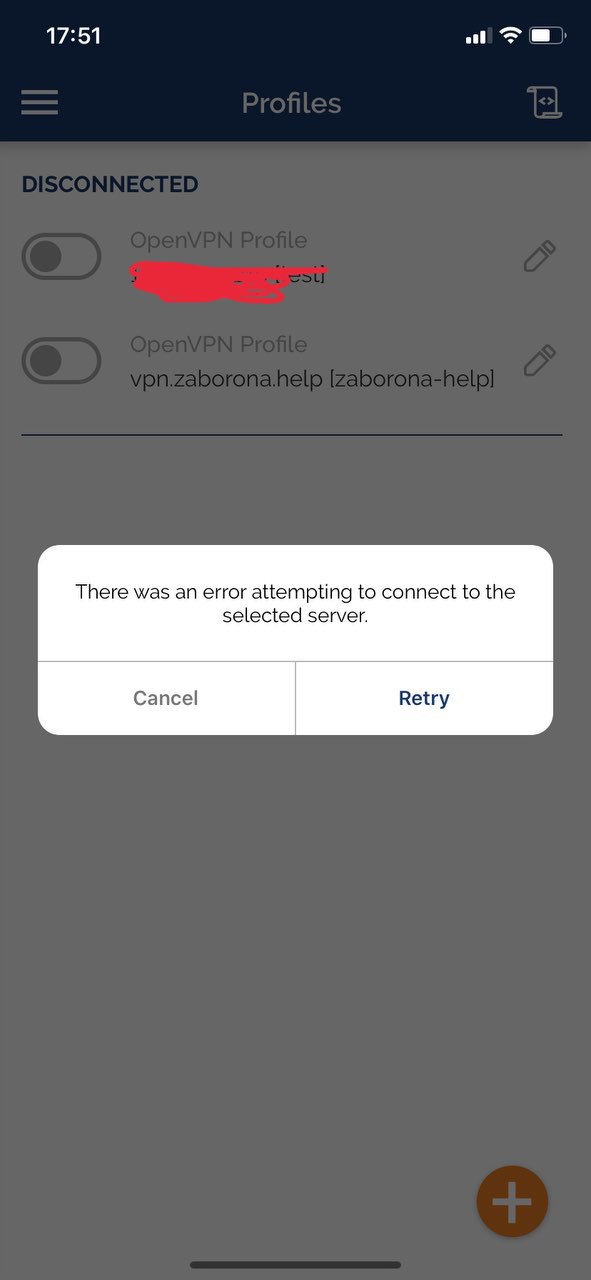Retry connecting to the server
This screenshot has width=591, height=1280.
[x=424, y=698]
